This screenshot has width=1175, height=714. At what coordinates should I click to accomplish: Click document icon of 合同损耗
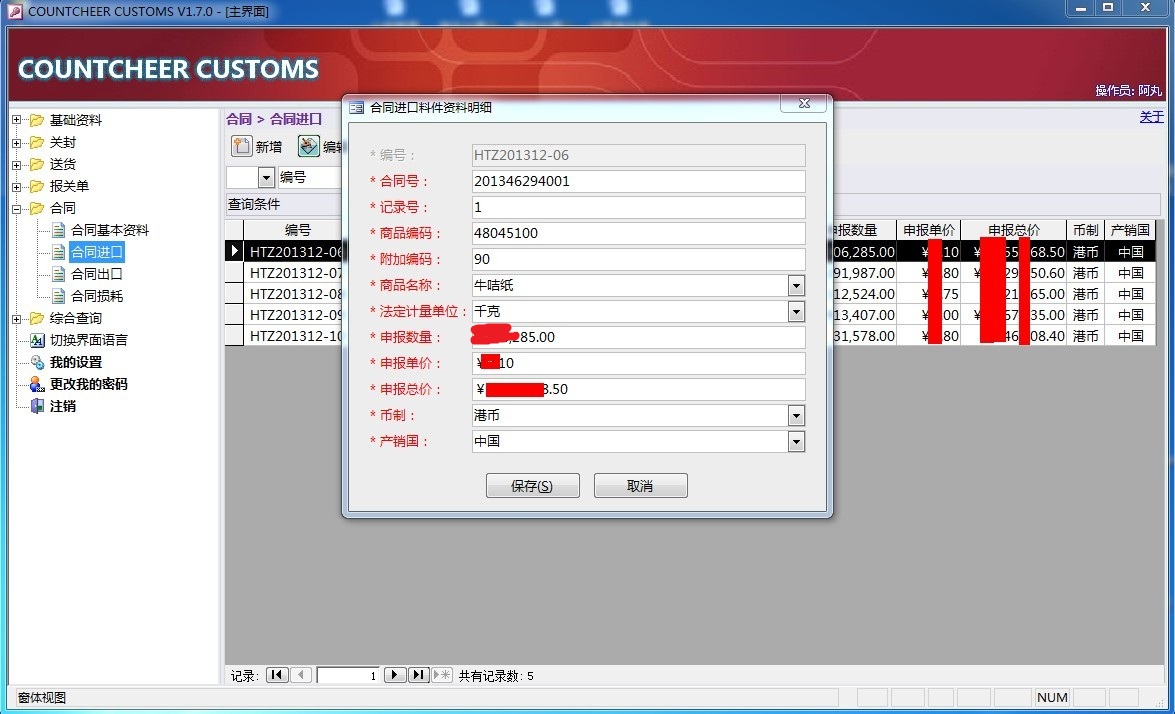(x=58, y=296)
